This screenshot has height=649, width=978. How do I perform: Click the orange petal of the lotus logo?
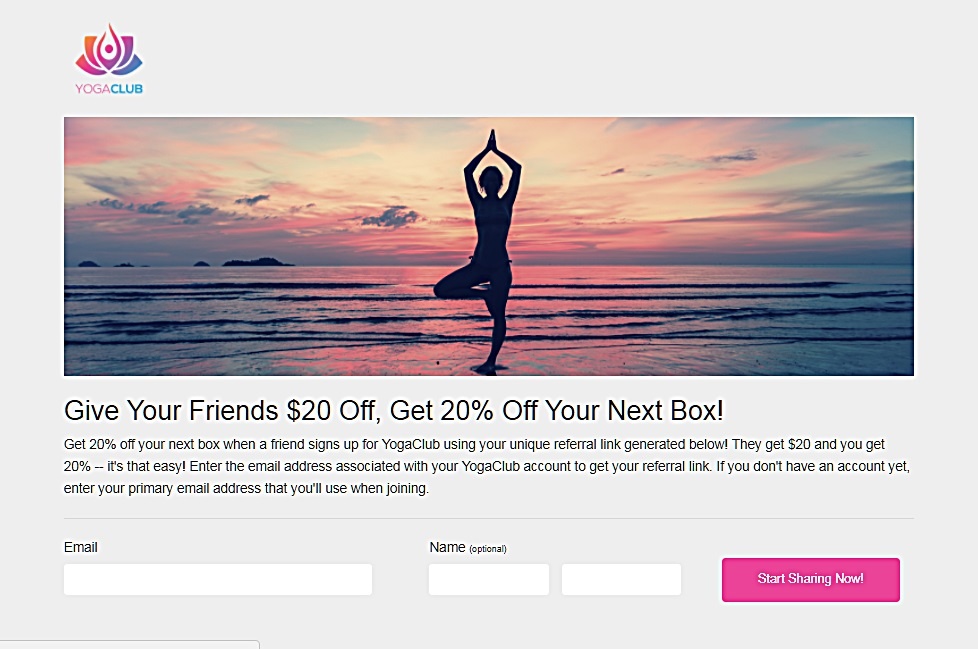[88, 41]
